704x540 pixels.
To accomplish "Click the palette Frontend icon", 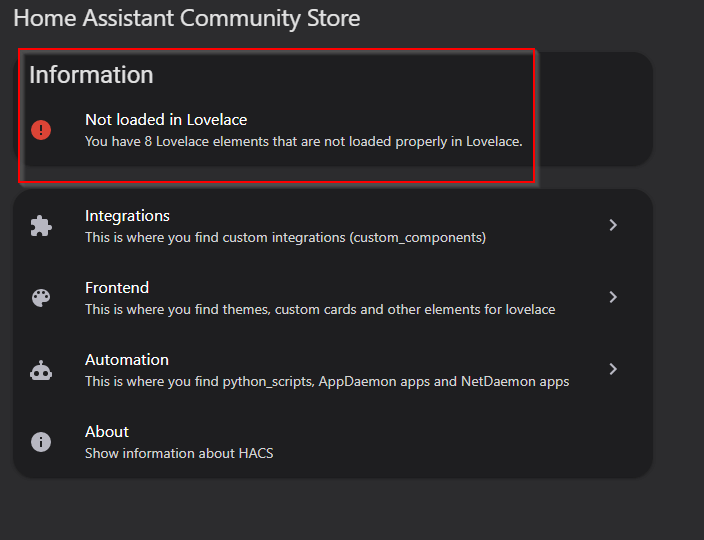I will [41, 298].
